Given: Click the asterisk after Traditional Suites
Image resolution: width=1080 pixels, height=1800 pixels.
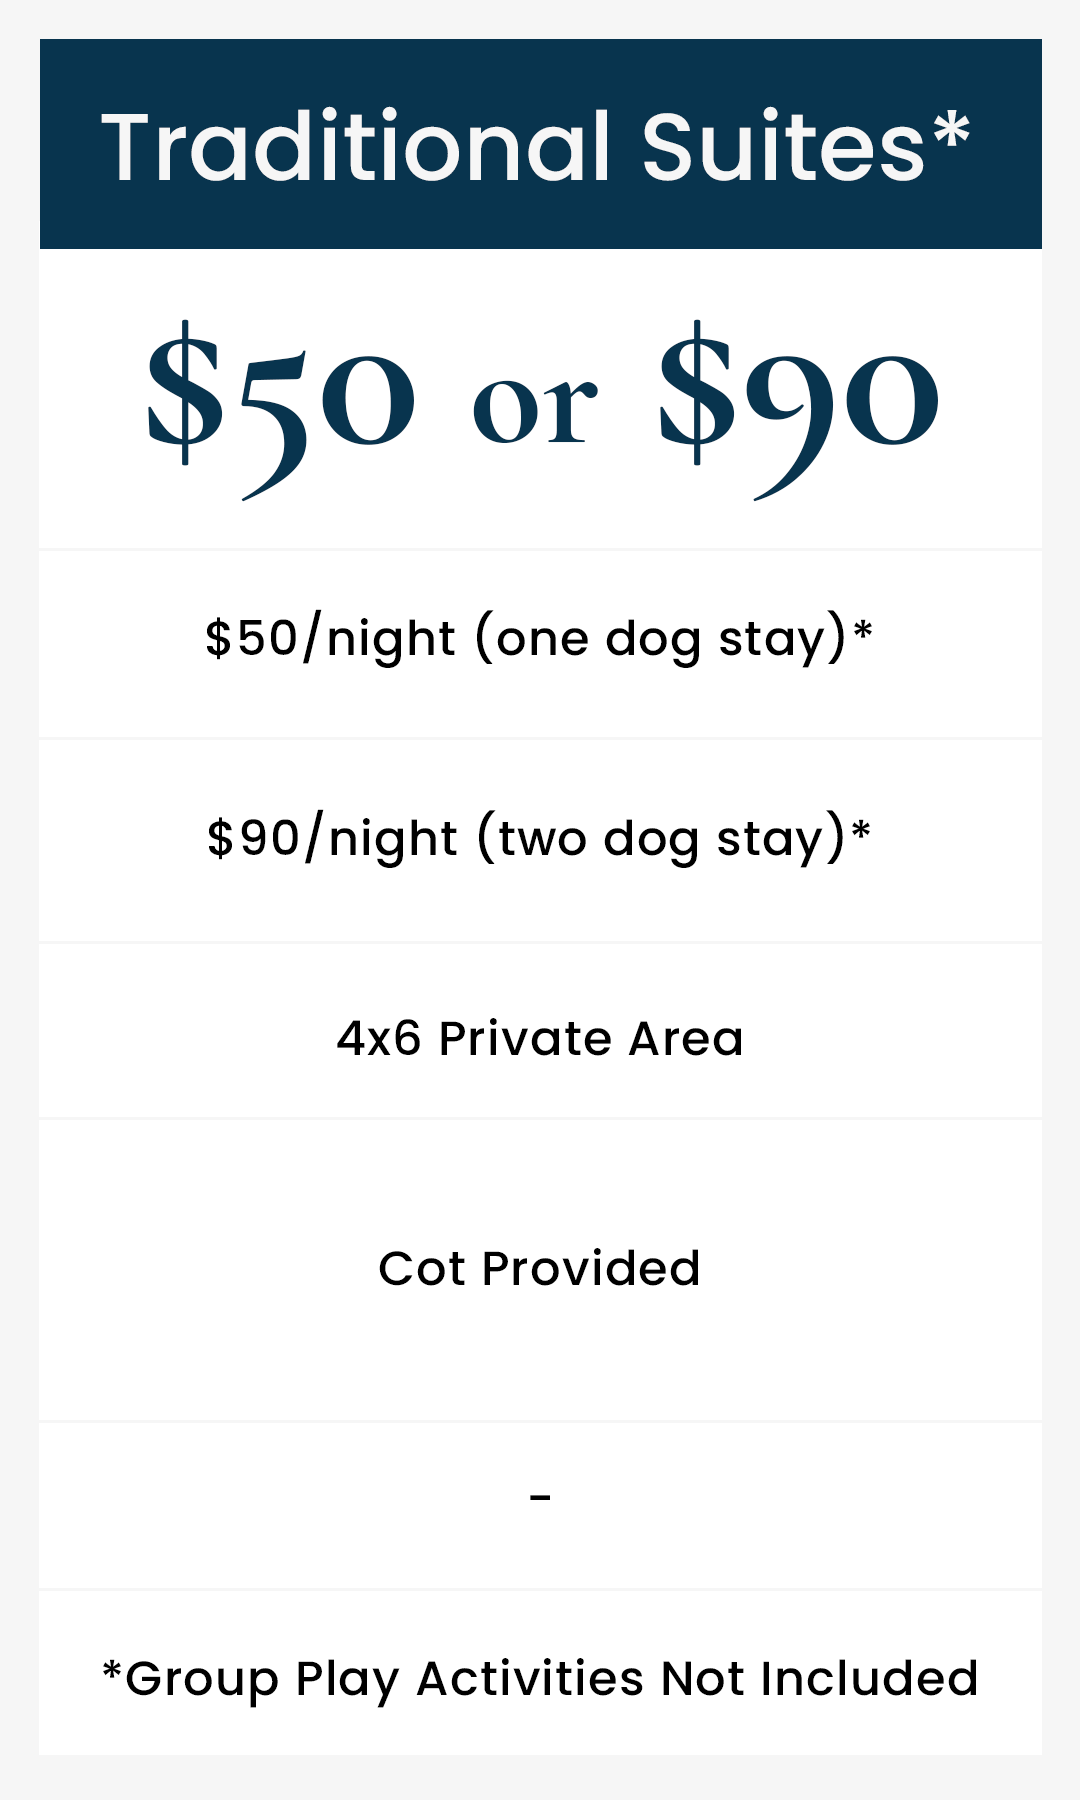Looking at the screenshot, I should click(951, 133).
